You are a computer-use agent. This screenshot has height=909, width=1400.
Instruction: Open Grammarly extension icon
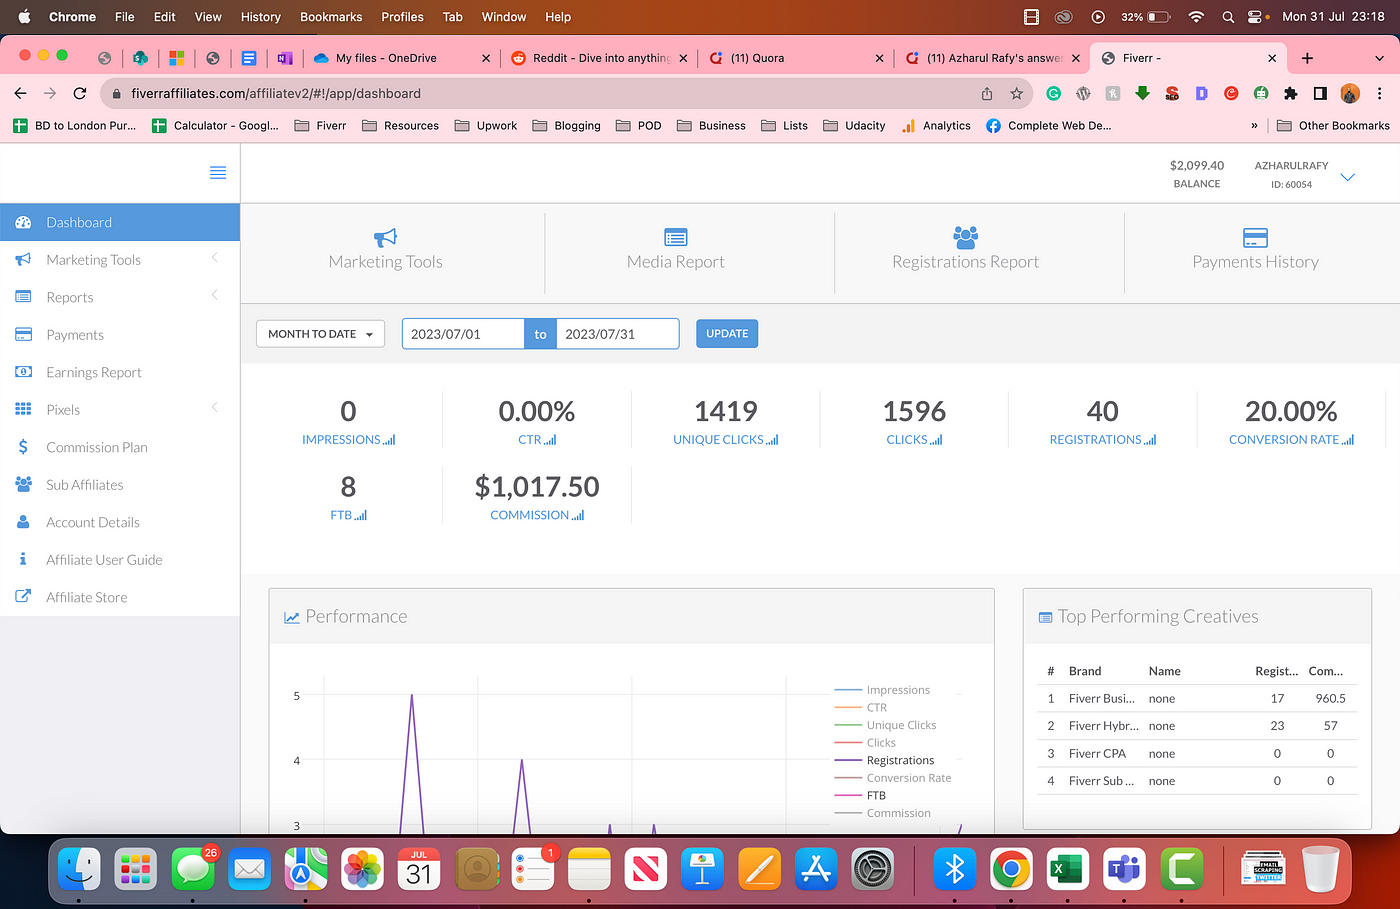pos(1053,93)
